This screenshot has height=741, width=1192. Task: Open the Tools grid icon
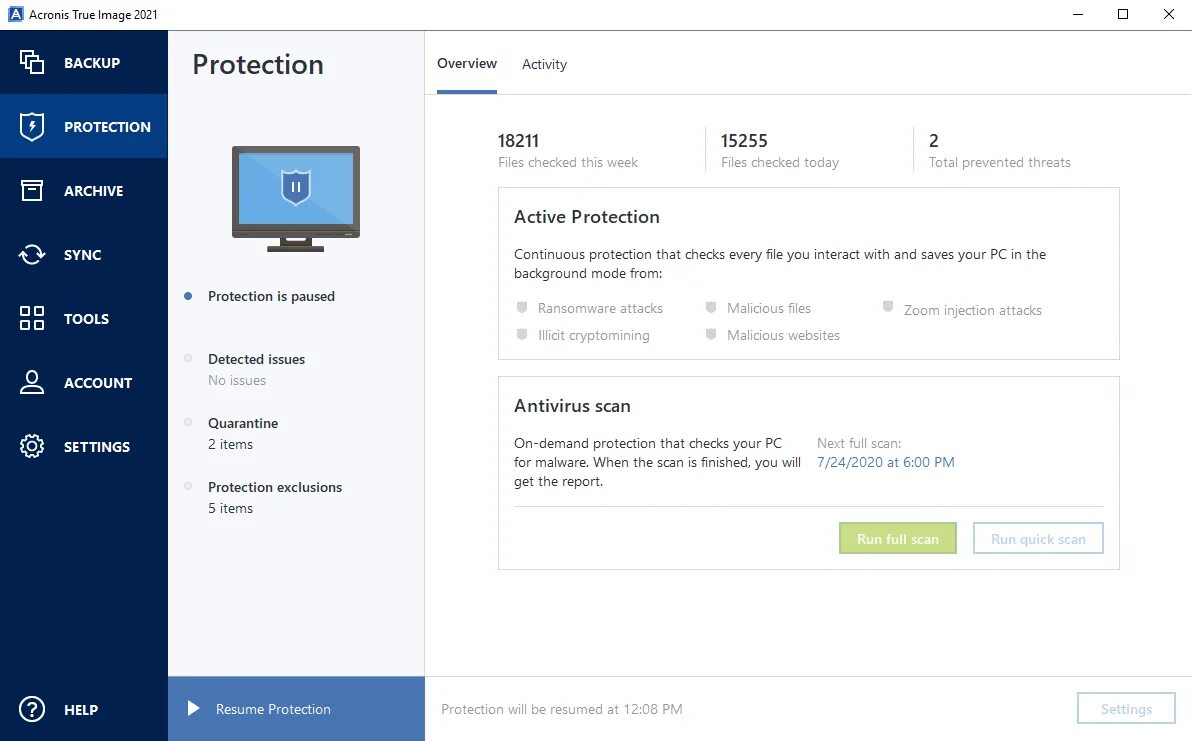(x=32, y=318)
